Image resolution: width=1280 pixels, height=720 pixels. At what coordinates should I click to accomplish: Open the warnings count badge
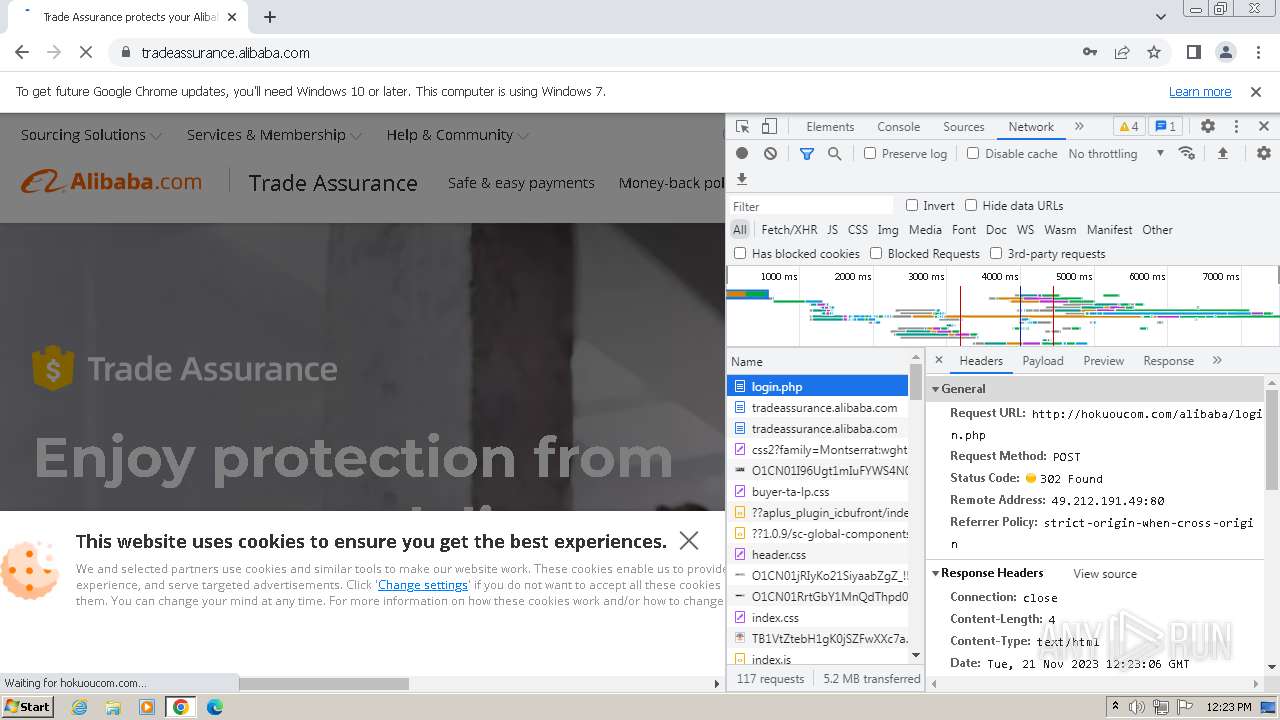[x=1128, y=127]
